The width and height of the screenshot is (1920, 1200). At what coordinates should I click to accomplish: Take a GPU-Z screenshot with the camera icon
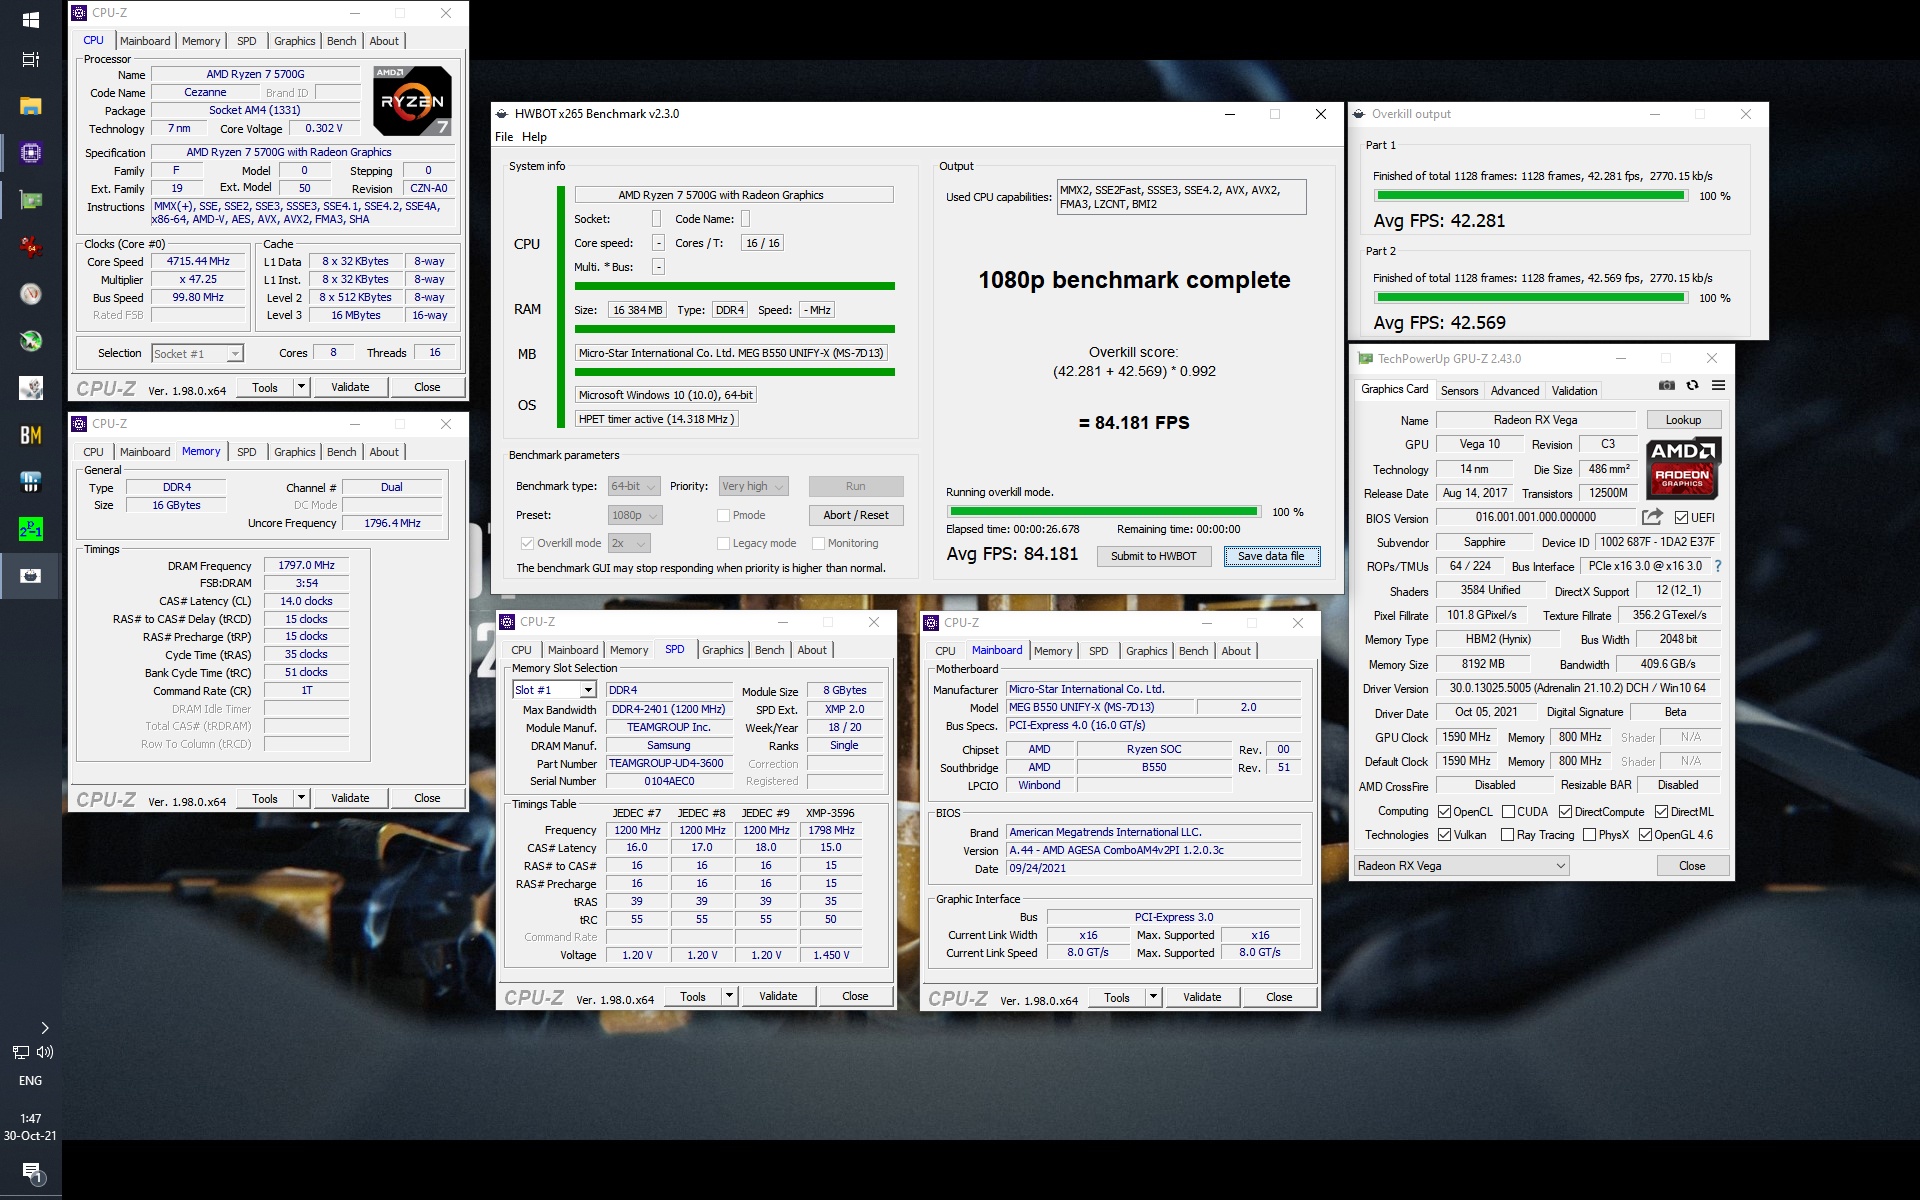pyautogui.click(x=1666, y=386)
